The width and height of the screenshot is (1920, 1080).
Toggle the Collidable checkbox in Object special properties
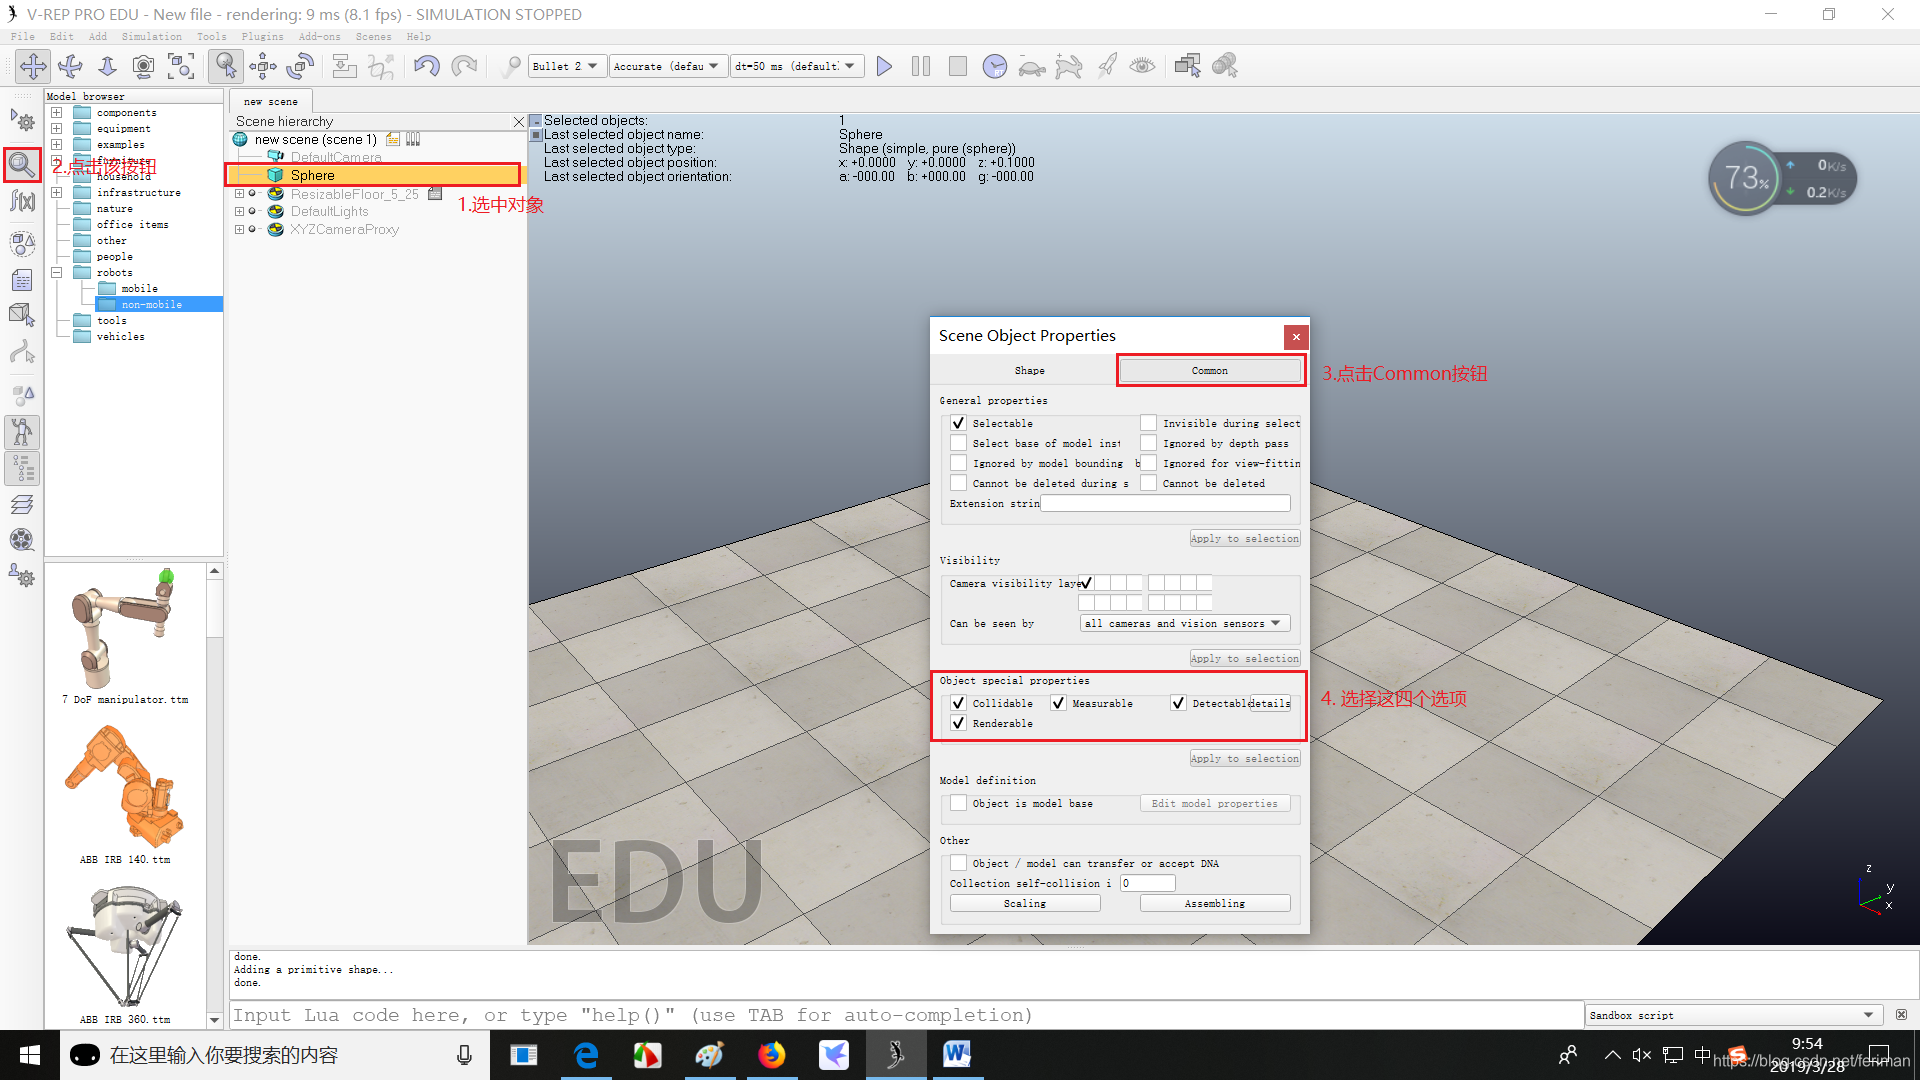tap(957, 703)
